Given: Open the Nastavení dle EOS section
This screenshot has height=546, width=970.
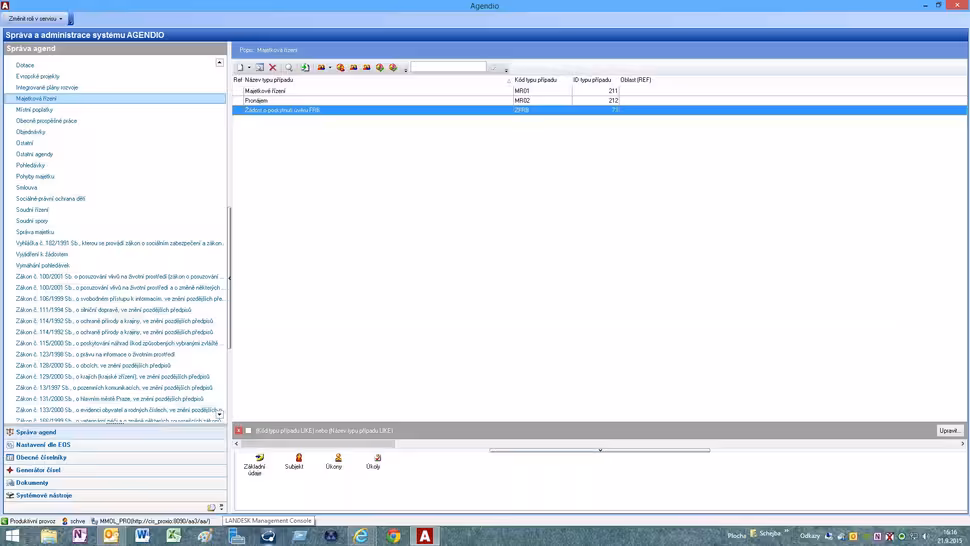Looking at the screenshot, I should 43,445.
